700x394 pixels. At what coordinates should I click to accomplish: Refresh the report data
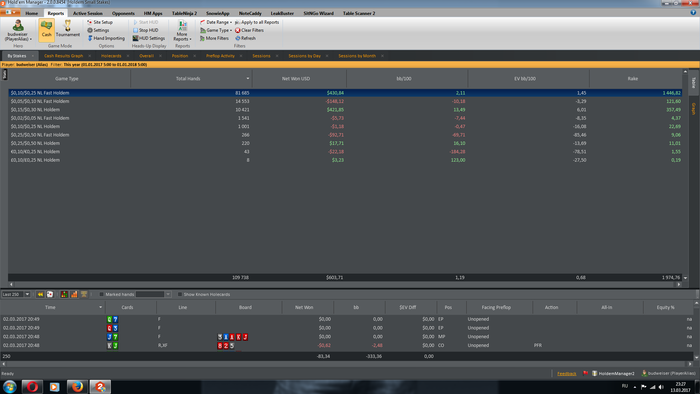[246, 38]
